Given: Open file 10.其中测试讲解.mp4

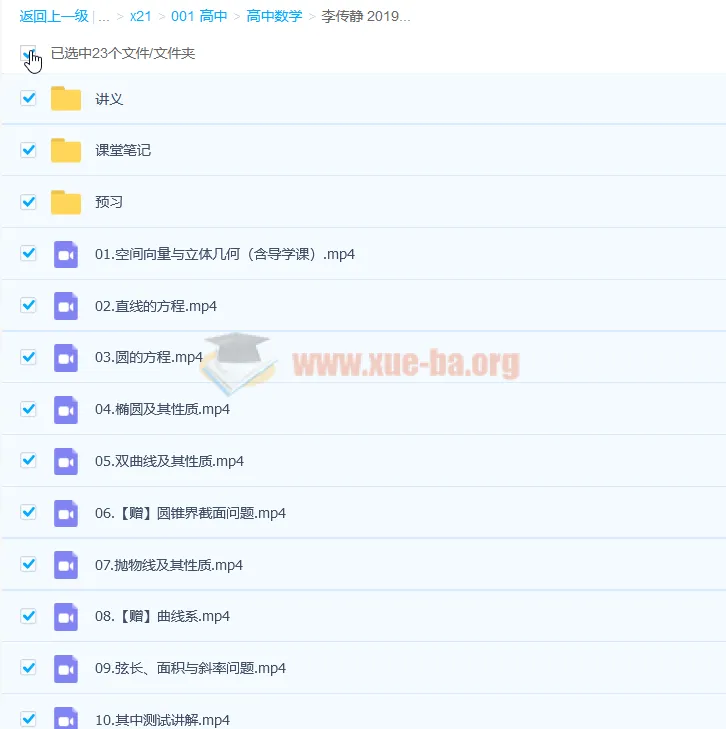Looking at the screenshot, I should pyautogui.click(x=162, y=720).
